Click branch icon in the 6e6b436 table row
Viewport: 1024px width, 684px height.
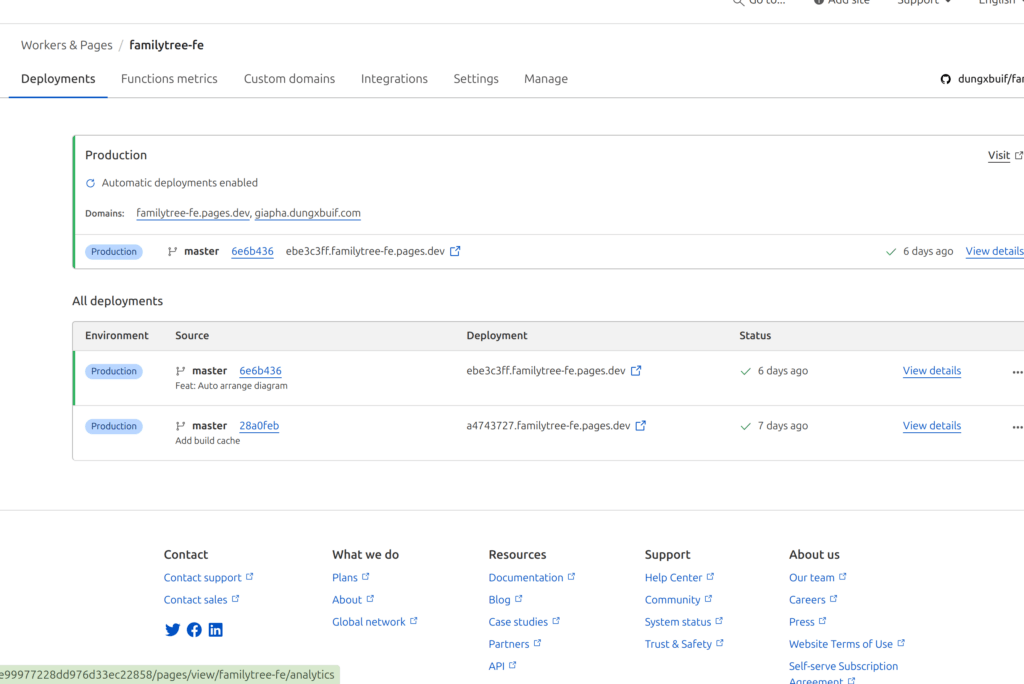pos(180,371)
